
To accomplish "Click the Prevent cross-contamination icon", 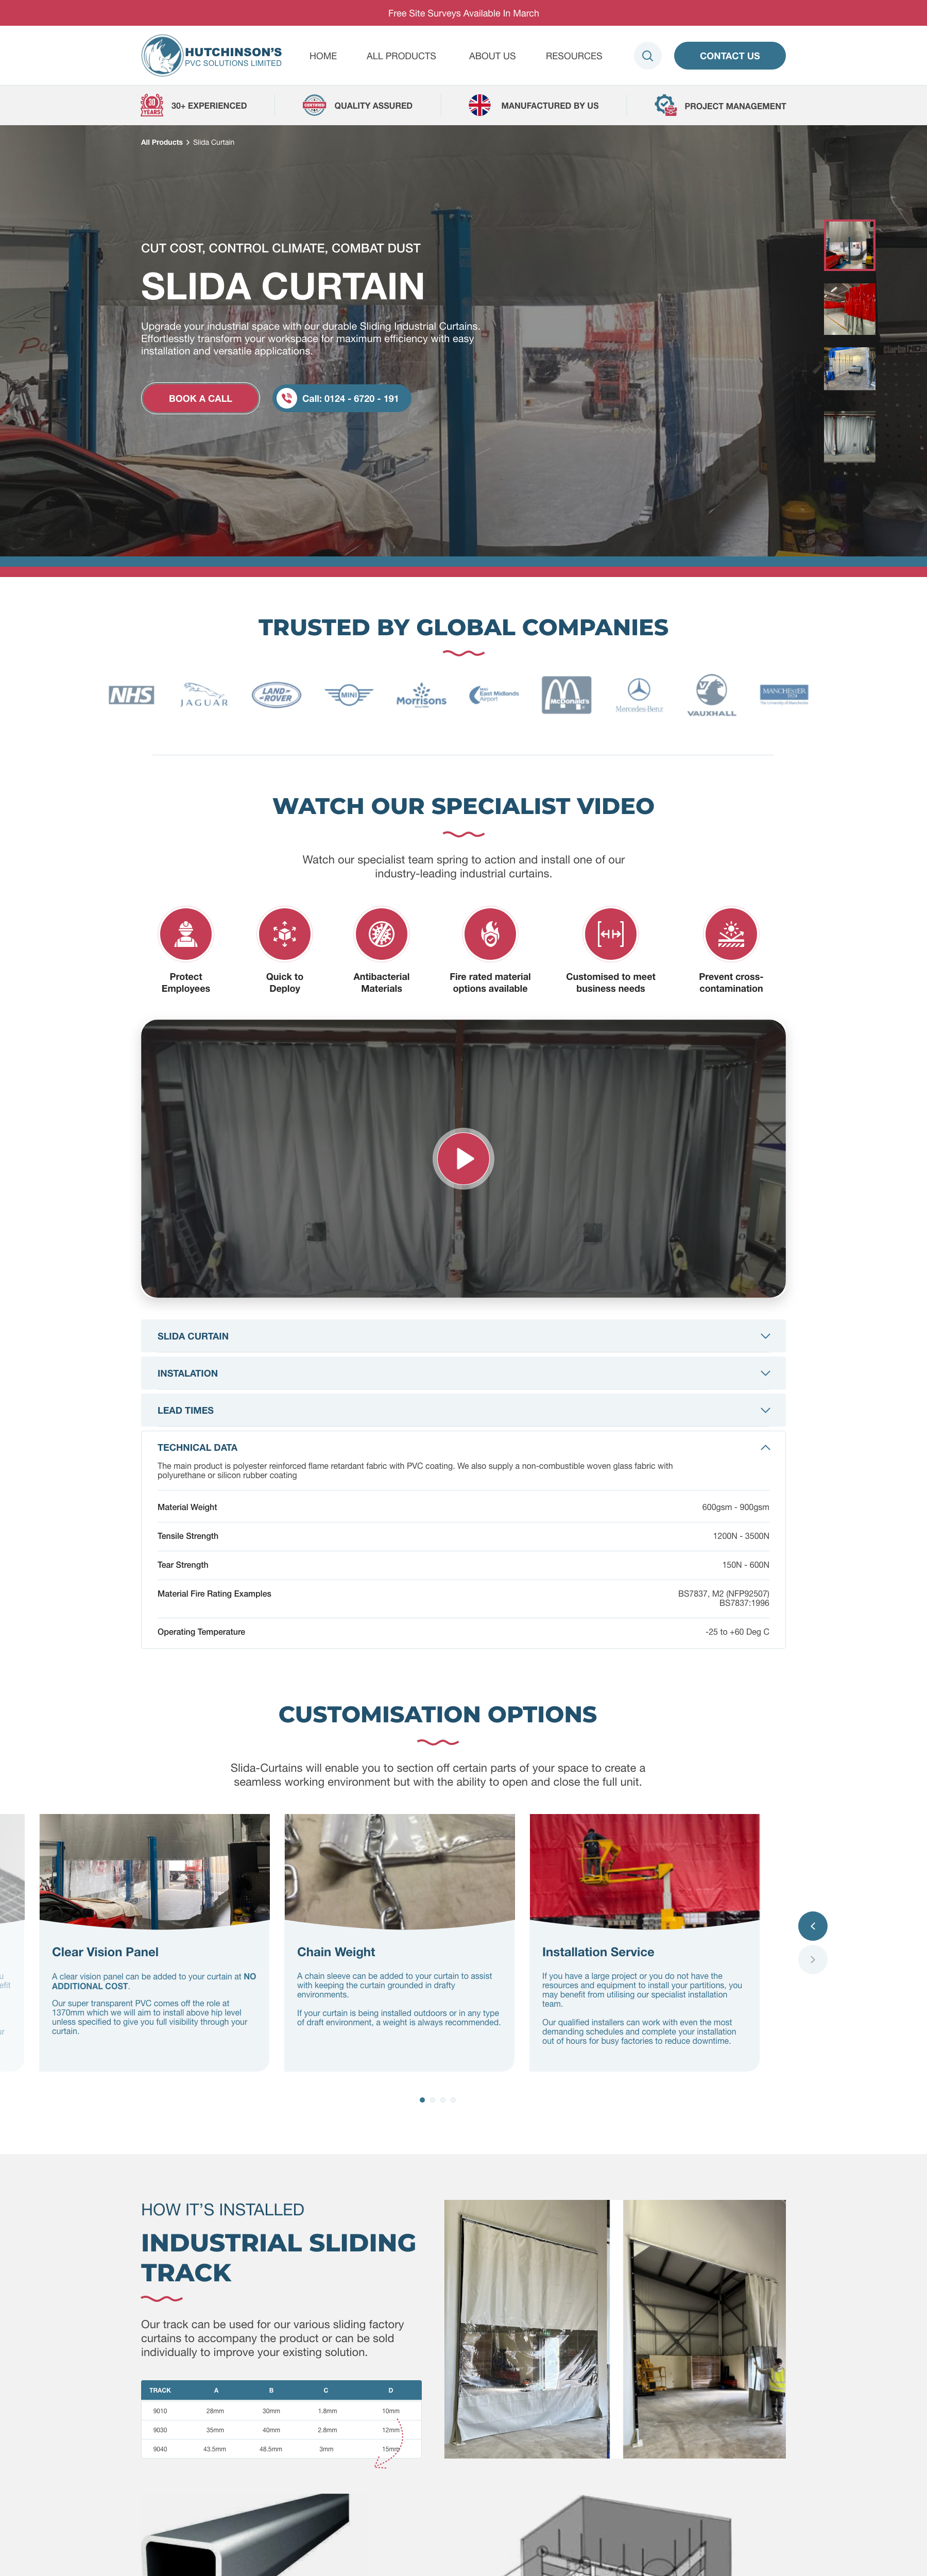I will (731, 934).
